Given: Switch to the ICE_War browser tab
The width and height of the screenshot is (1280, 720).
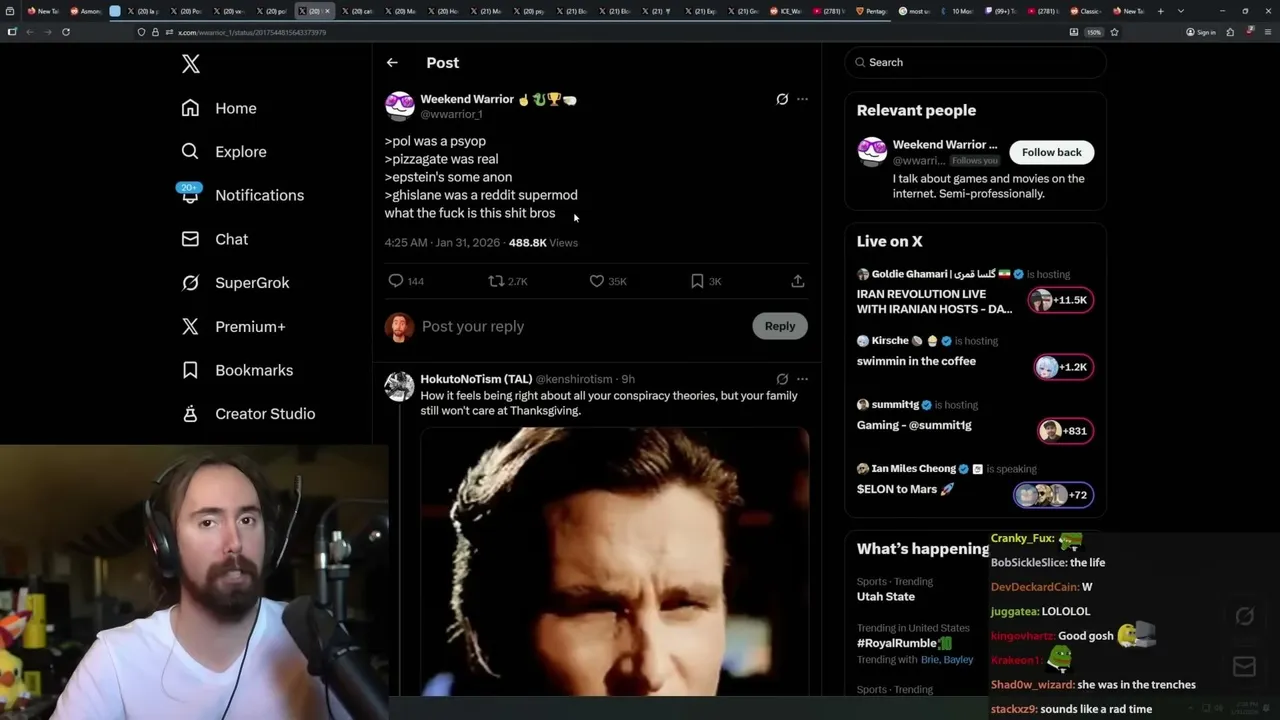Looking at the screenshot, I should pyautogui.click(x=788, y=11).
